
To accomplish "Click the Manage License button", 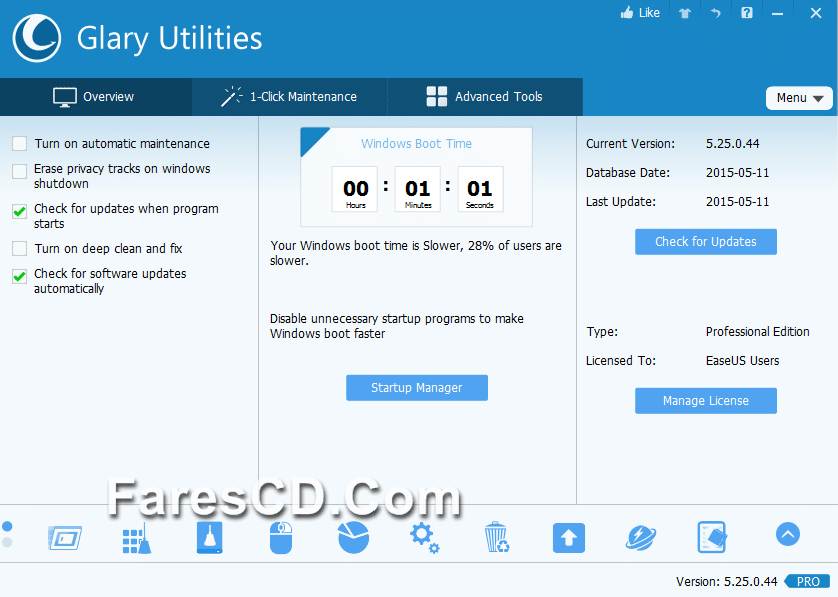I will pyautogui.click(x=705, y=401).
